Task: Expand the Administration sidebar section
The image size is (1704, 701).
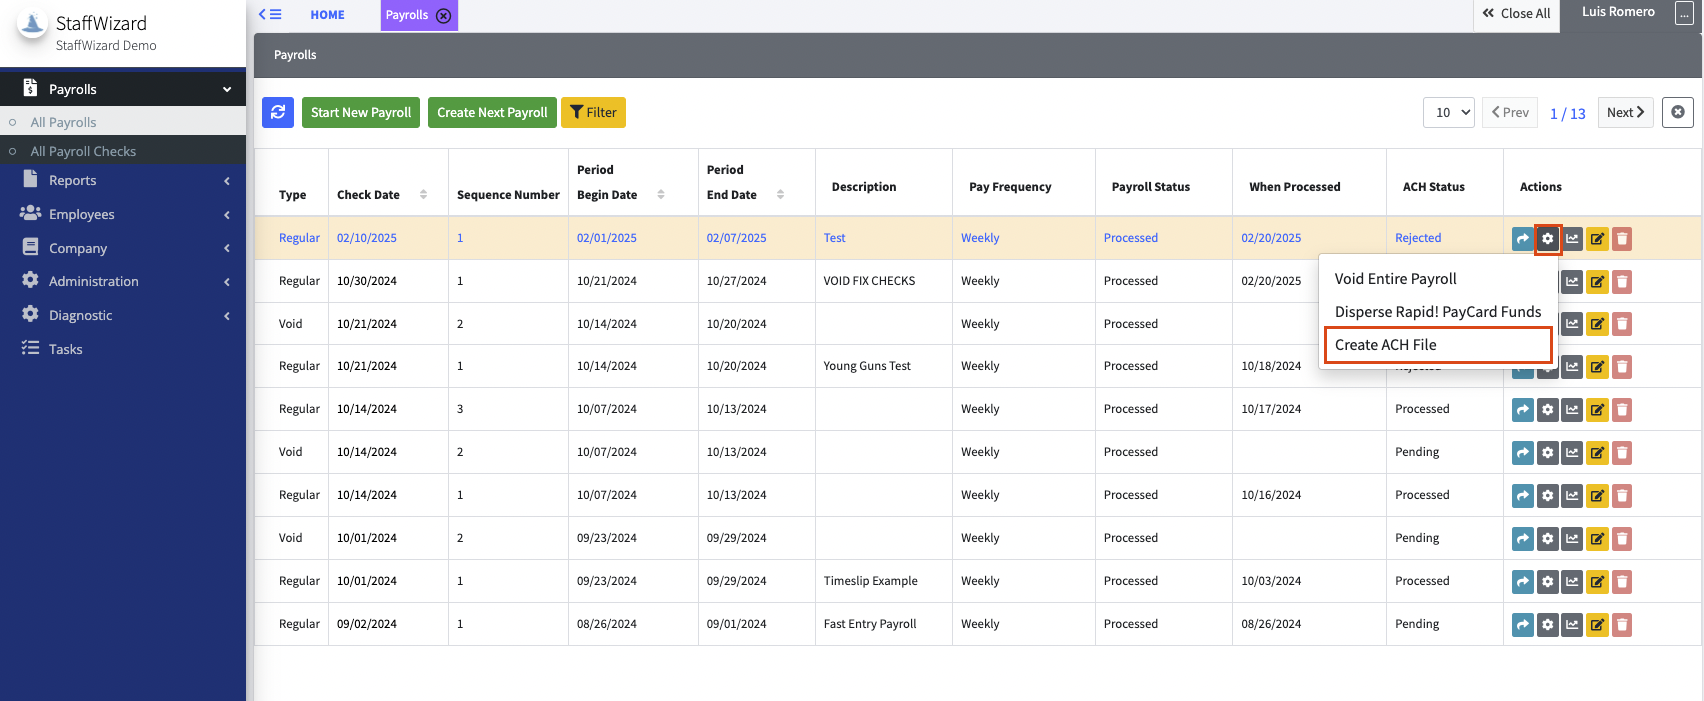Action: point(123,281)
